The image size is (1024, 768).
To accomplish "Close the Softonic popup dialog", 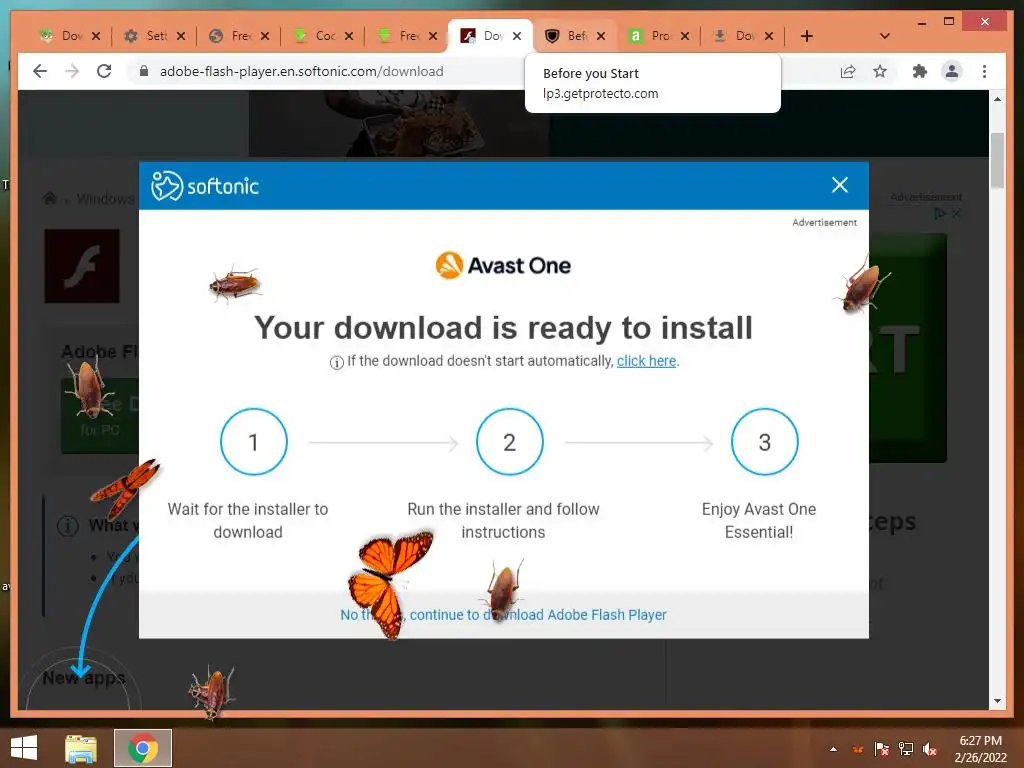I will [x=840, y=185].
